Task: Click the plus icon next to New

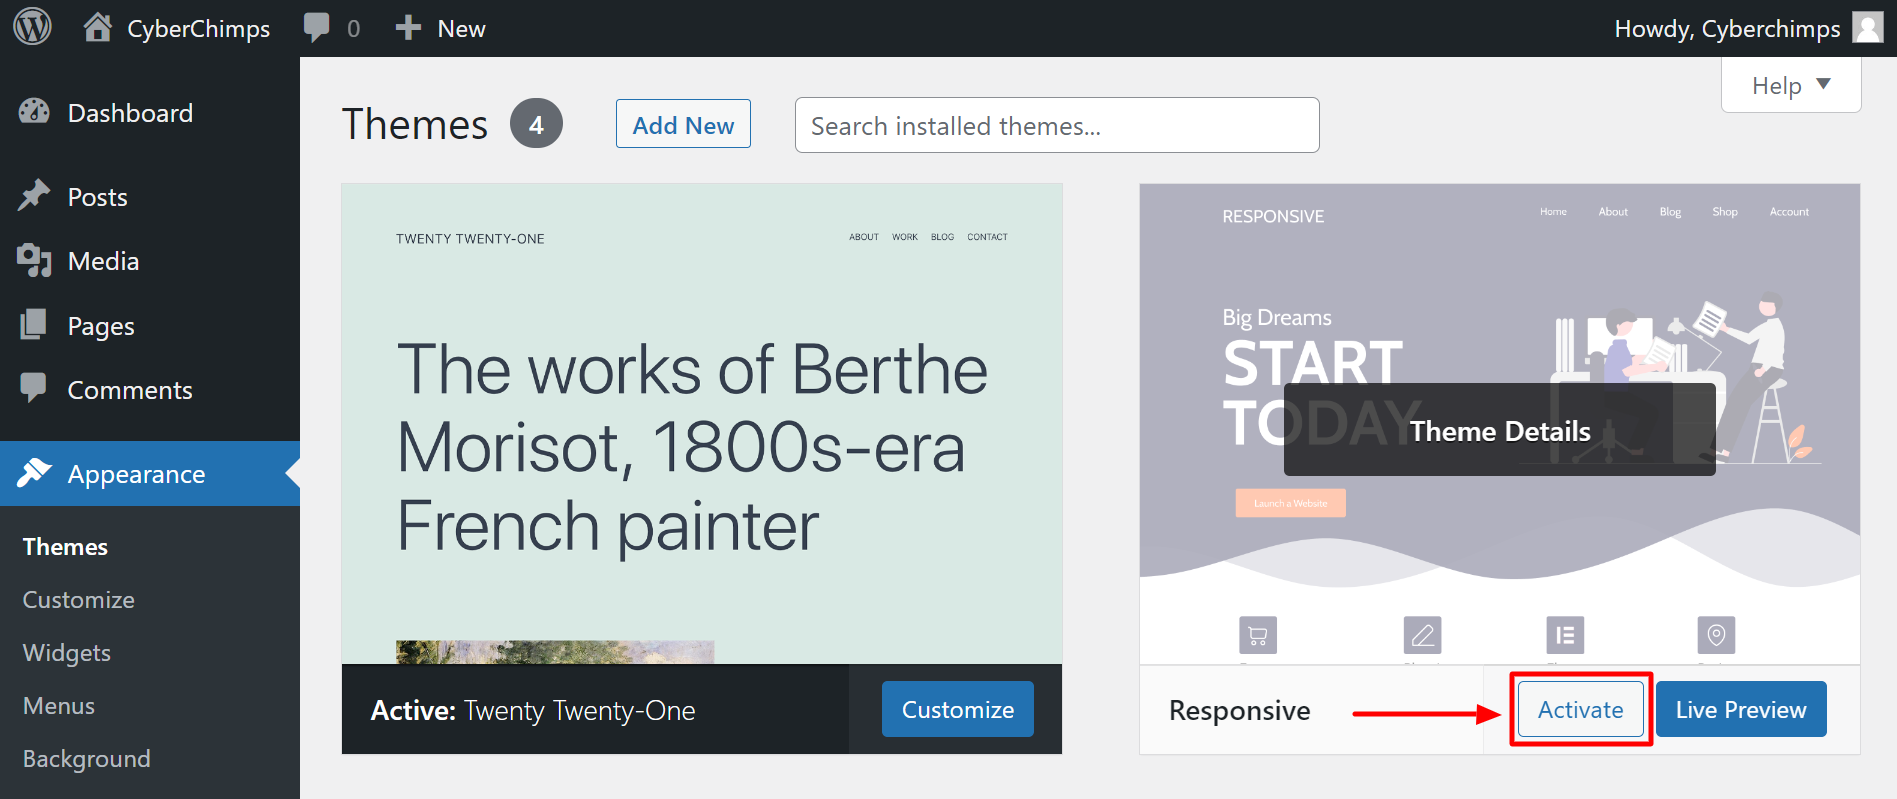Action: (x=408, y=28)
